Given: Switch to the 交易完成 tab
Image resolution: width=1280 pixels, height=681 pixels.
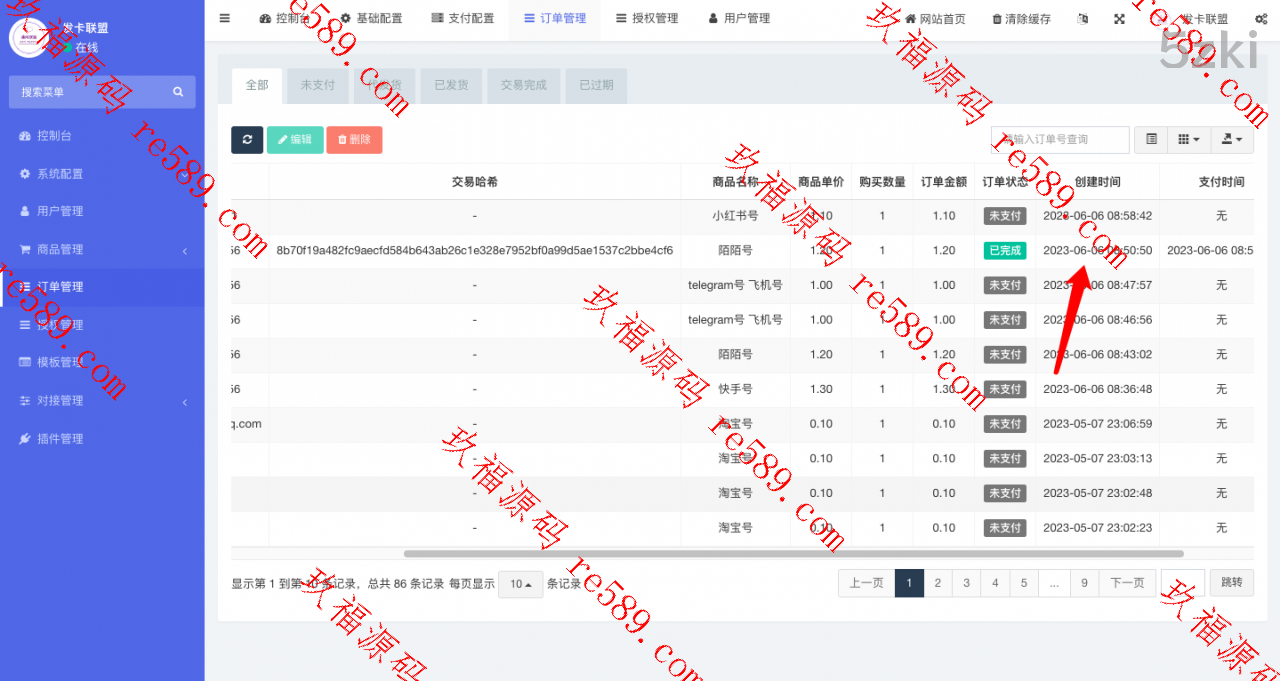Looking at the screenshot, I should (x=524, y=85).
